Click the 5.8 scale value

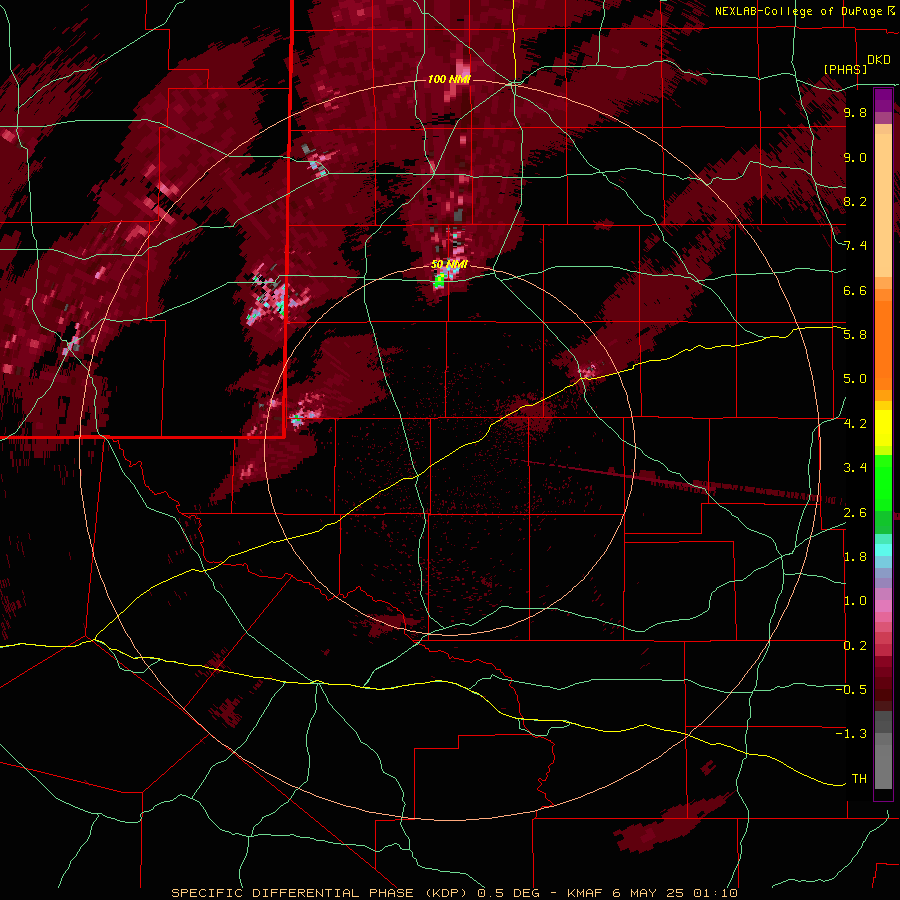855,335
